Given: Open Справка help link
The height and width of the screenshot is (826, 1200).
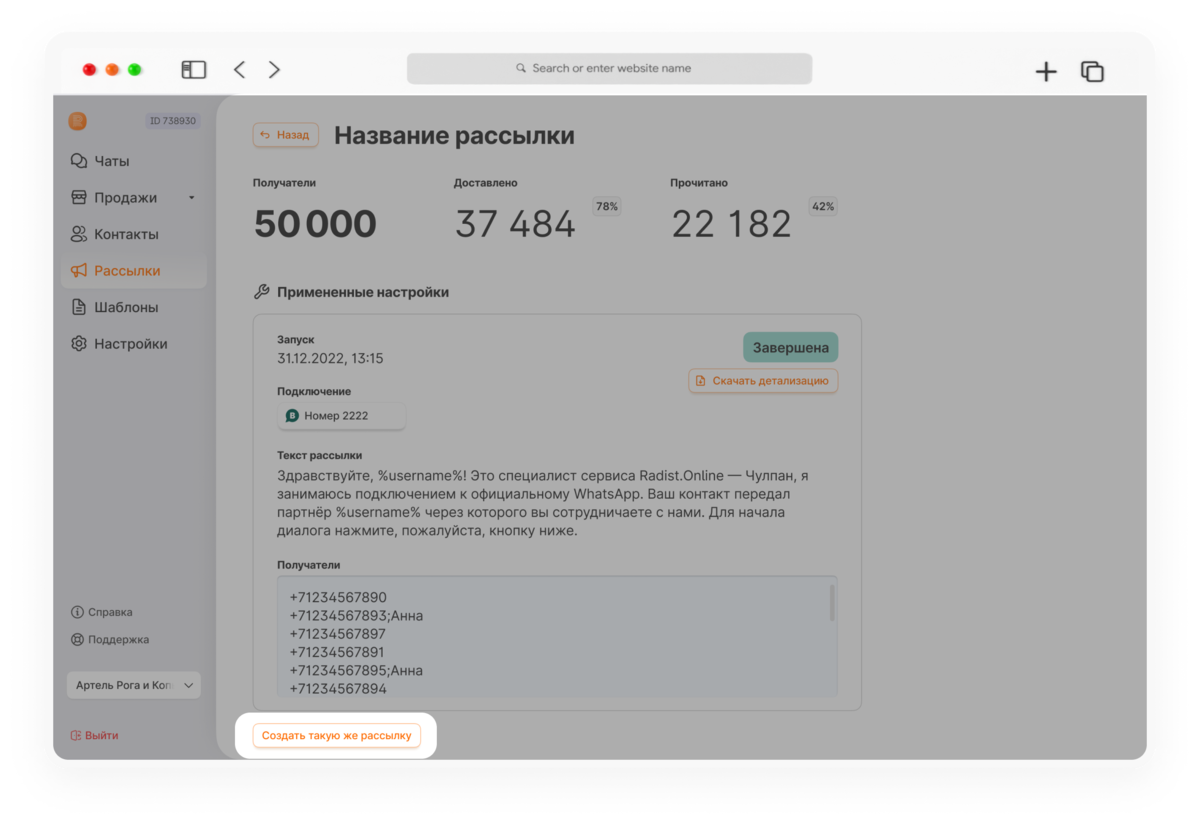Looking at the screenshot, I should tap(102, 612).
